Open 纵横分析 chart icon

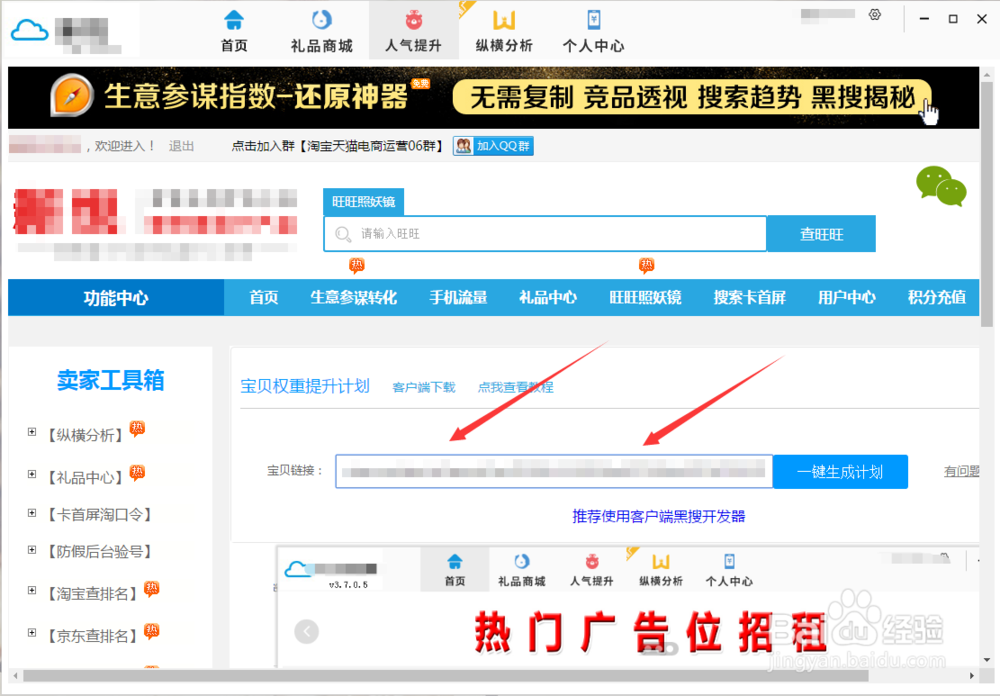504,20
